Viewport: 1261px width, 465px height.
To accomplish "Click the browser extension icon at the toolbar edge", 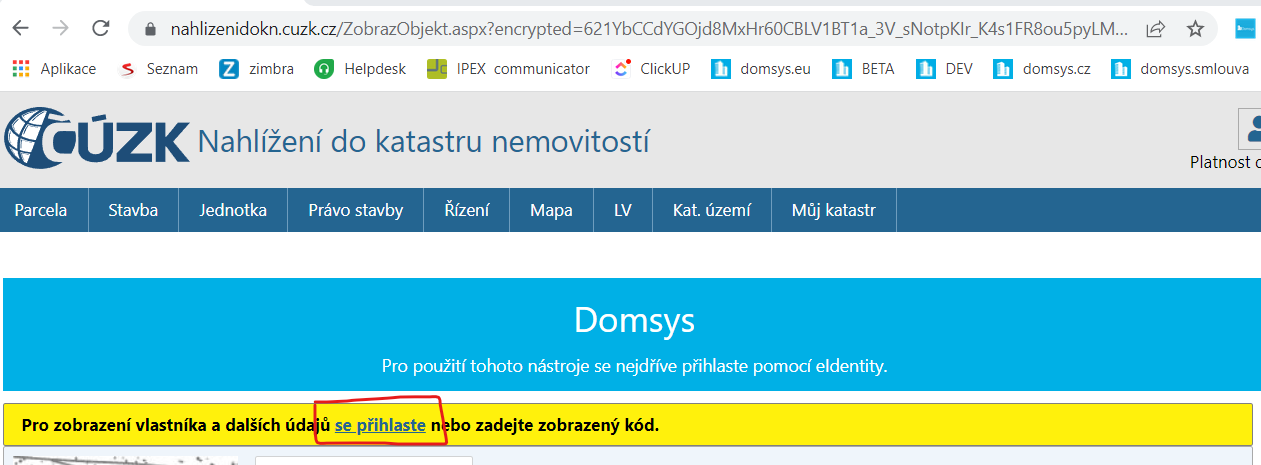I will pyautogui.click(x=1246, y=29).
